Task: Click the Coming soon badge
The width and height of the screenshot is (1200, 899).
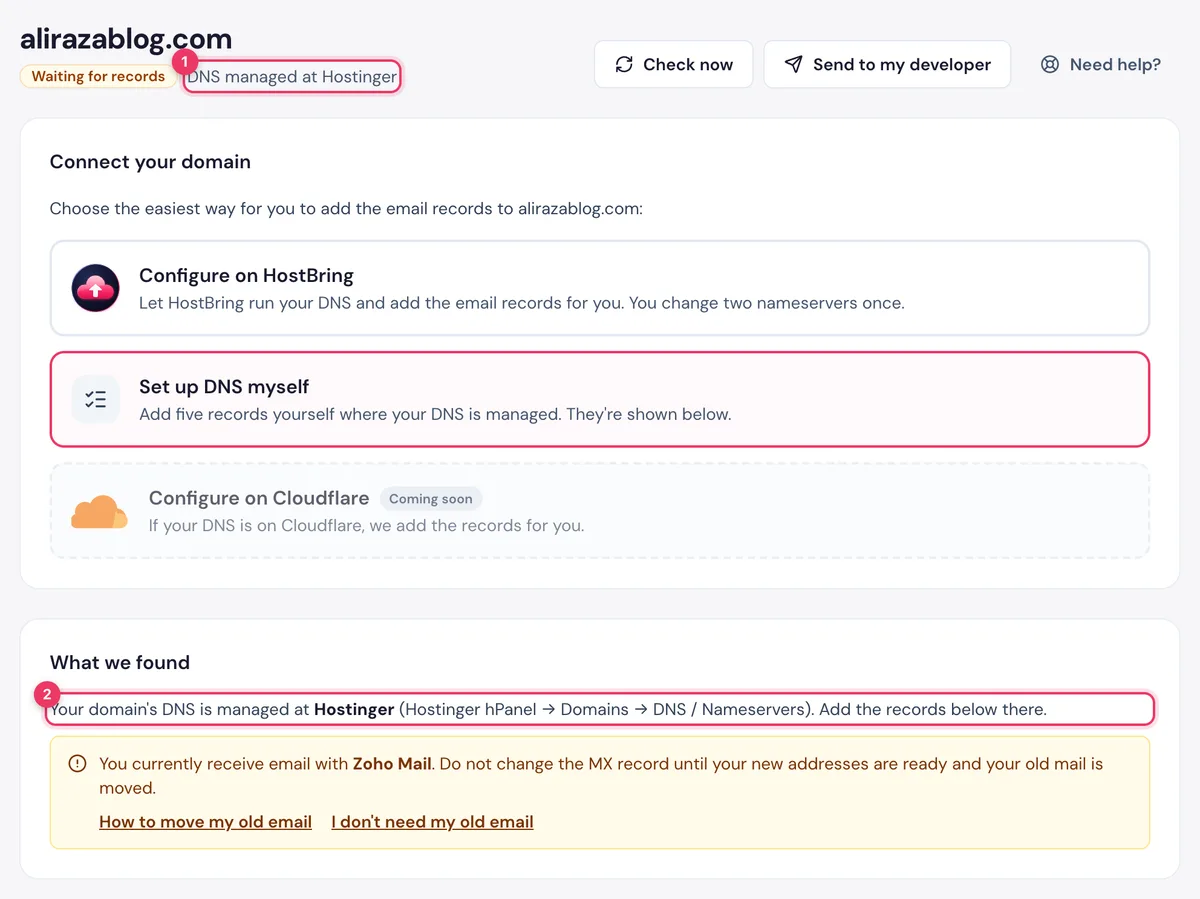Action: [x=431, y=498]
